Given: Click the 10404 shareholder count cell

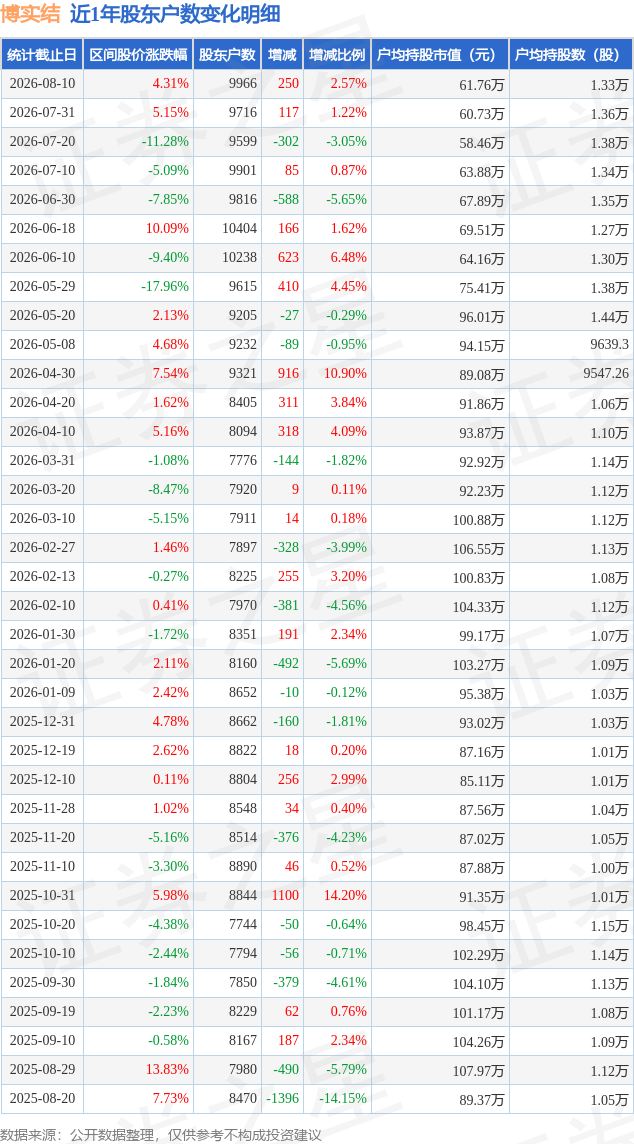Looking at the screenshot, I should (227, 228).
